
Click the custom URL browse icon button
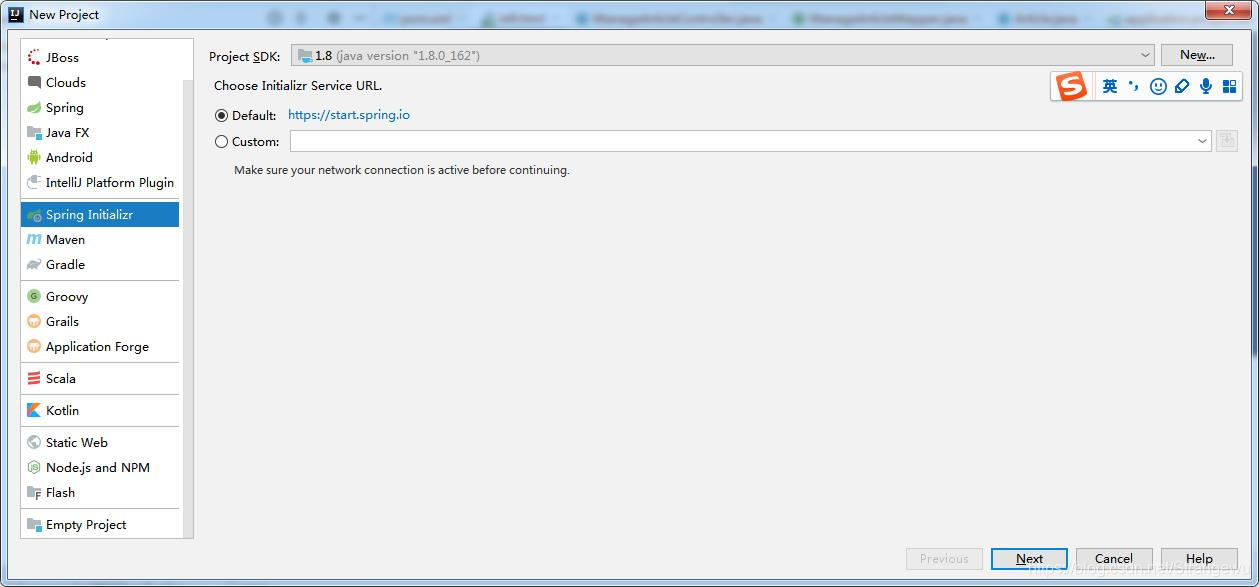(1227, 142)
